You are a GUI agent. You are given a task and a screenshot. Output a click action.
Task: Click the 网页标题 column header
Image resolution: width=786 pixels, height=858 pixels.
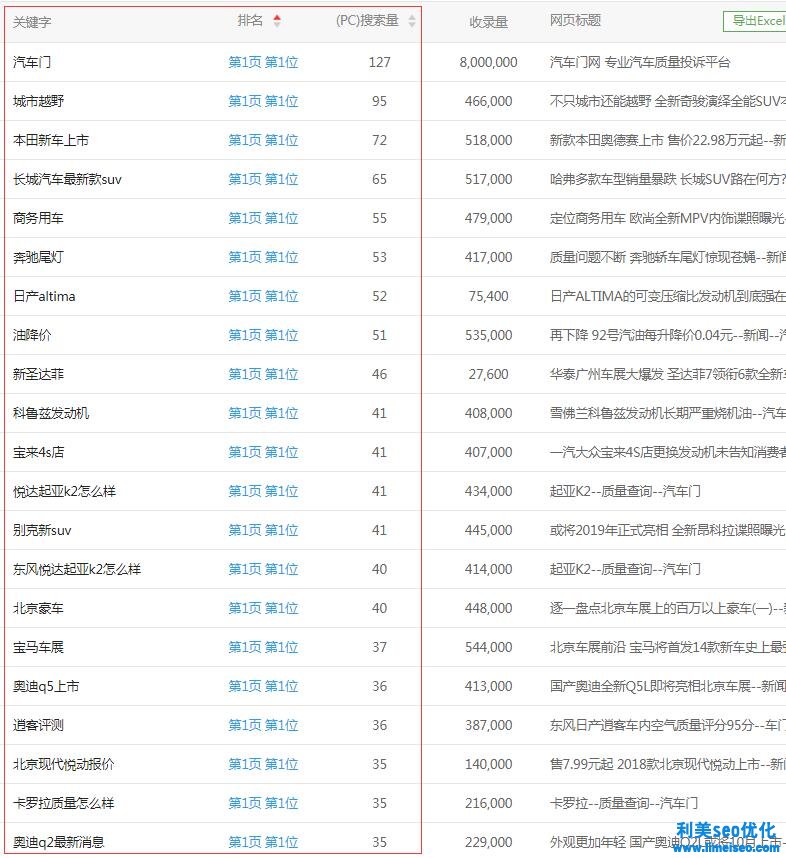point(575,21)
